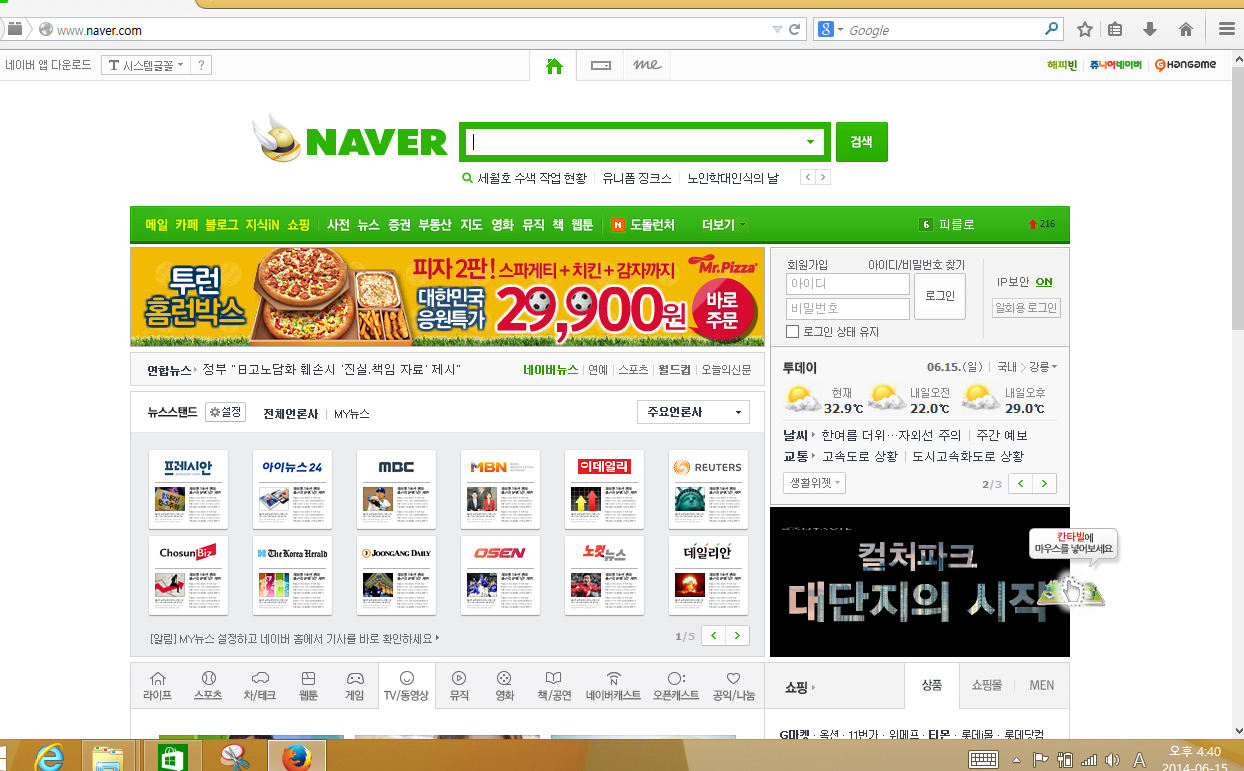Open the 공익/나눔 category icon
Screen dimensions: 1244x771
[x=734, y=686]
